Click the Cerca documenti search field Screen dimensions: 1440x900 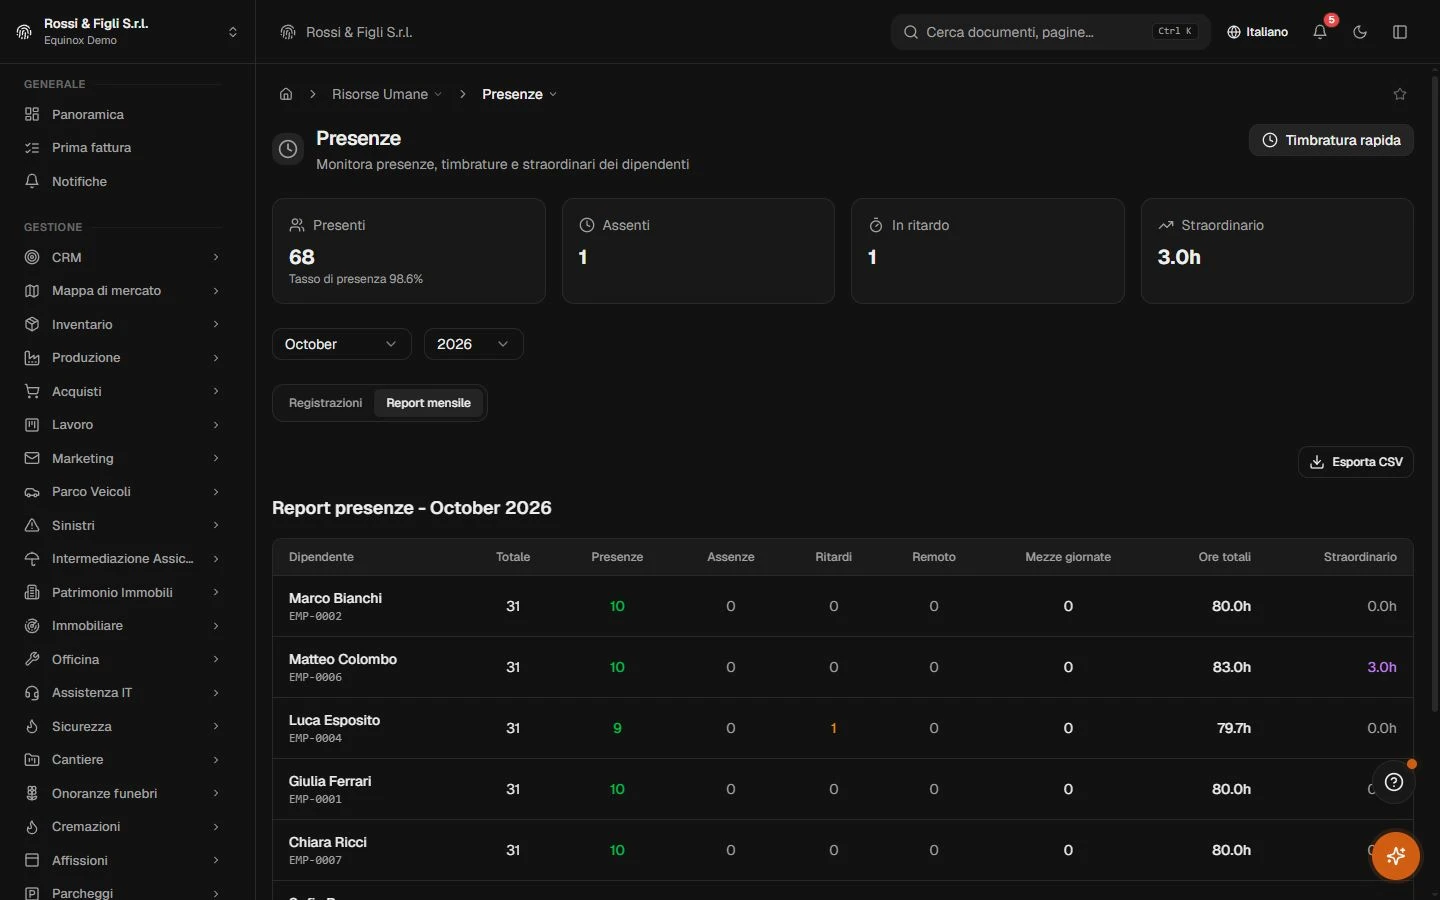tap(1050, 32)
